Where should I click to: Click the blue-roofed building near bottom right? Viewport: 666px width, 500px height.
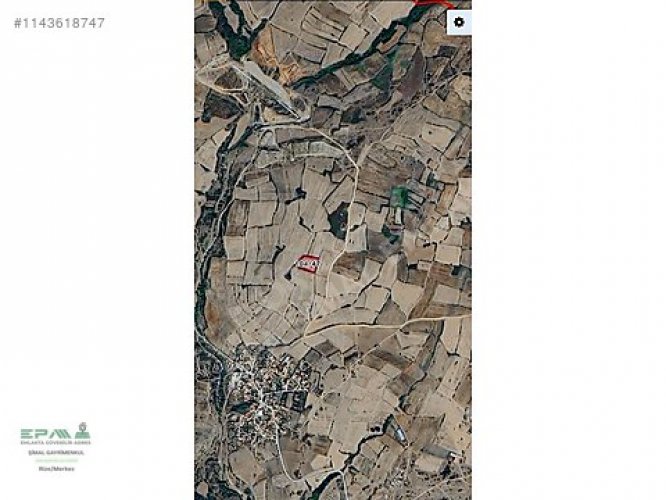400,435
